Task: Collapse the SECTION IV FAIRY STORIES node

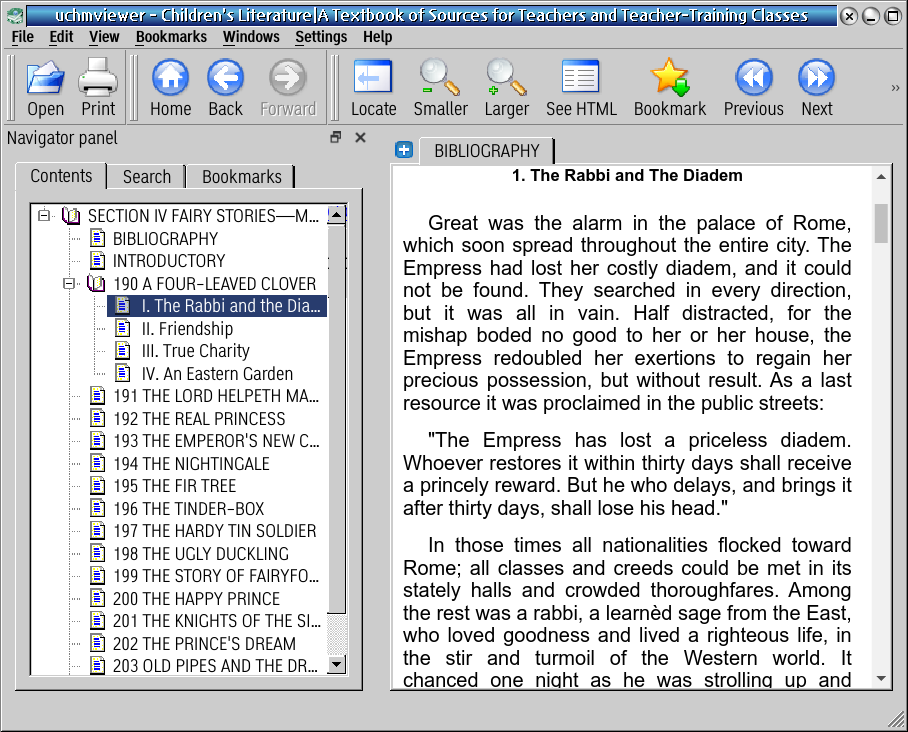Action: pos(43,216)
